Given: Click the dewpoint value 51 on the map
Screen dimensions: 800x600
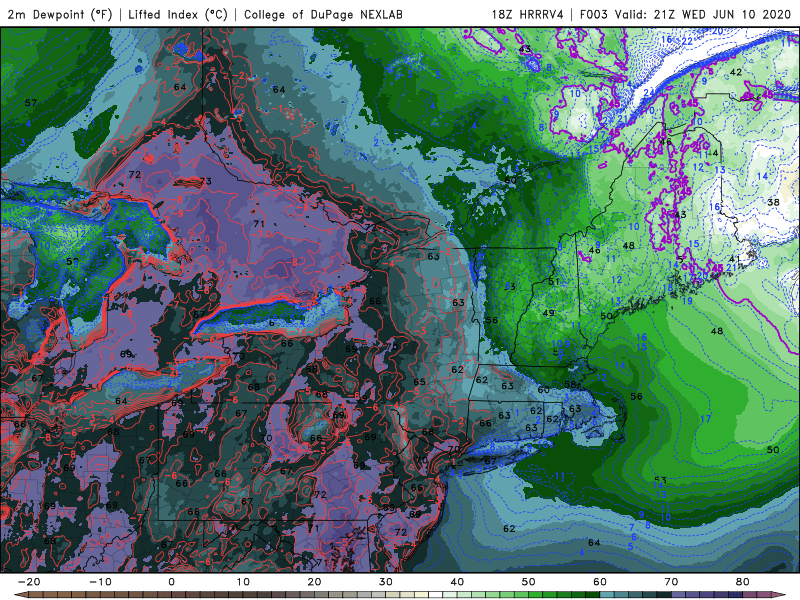Looking at the screenshot, I should tap(553, 281).
